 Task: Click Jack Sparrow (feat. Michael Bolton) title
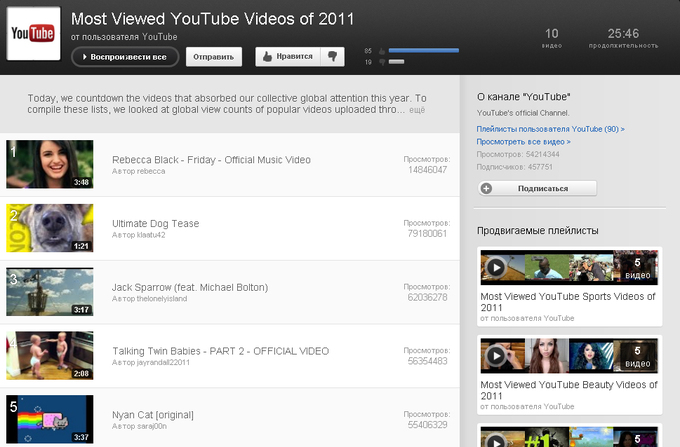point(190,287)
